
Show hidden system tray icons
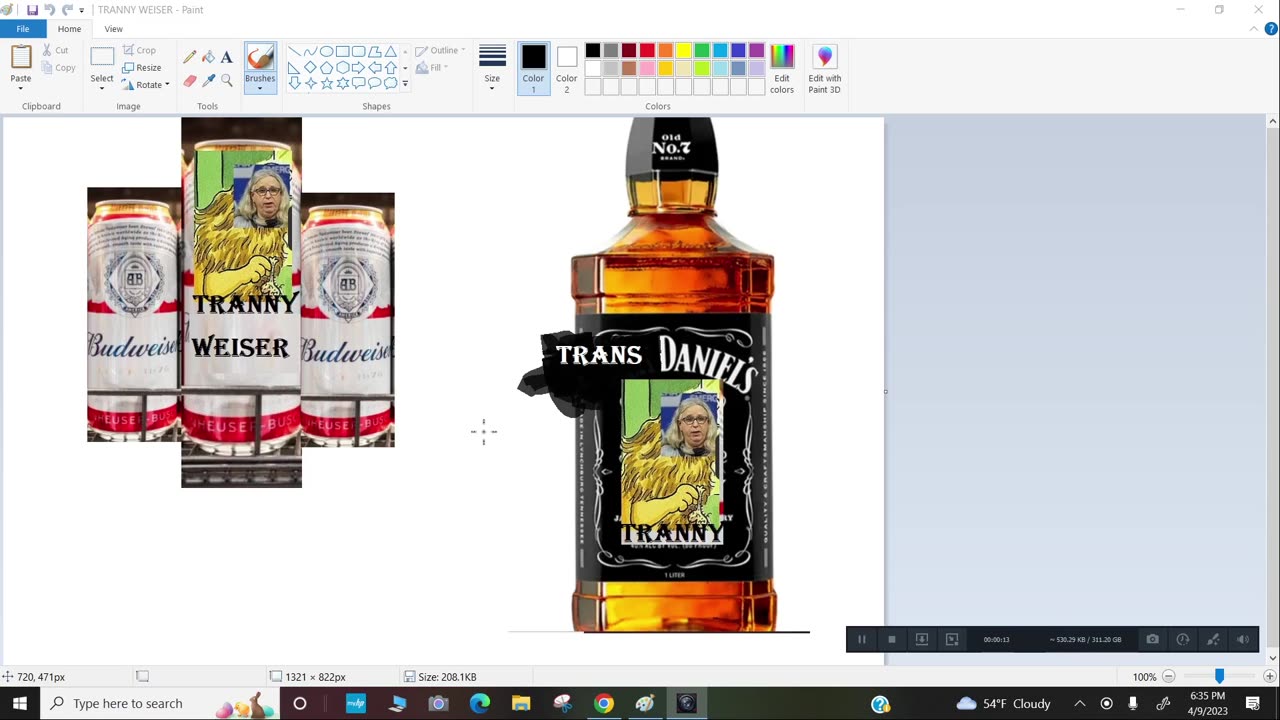(x=1080, y=704)
